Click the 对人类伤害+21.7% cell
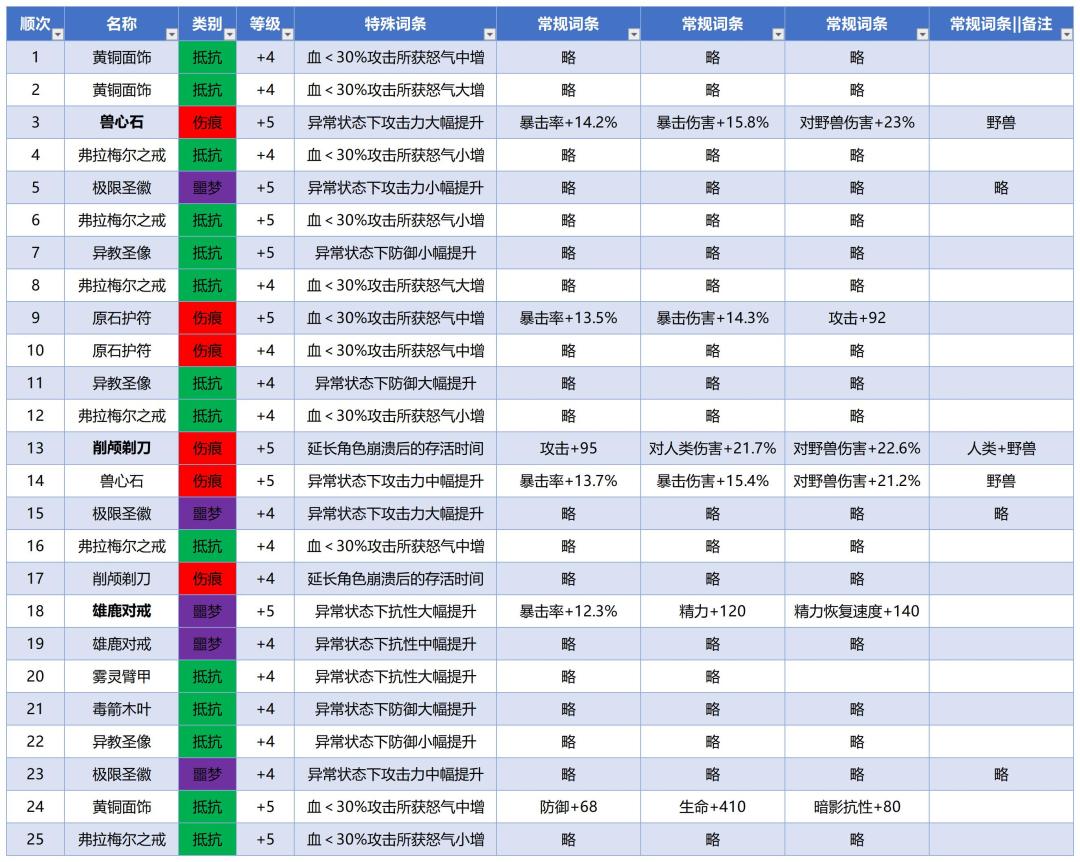Viewport: 1080px width, 862px height. [712, 449]
